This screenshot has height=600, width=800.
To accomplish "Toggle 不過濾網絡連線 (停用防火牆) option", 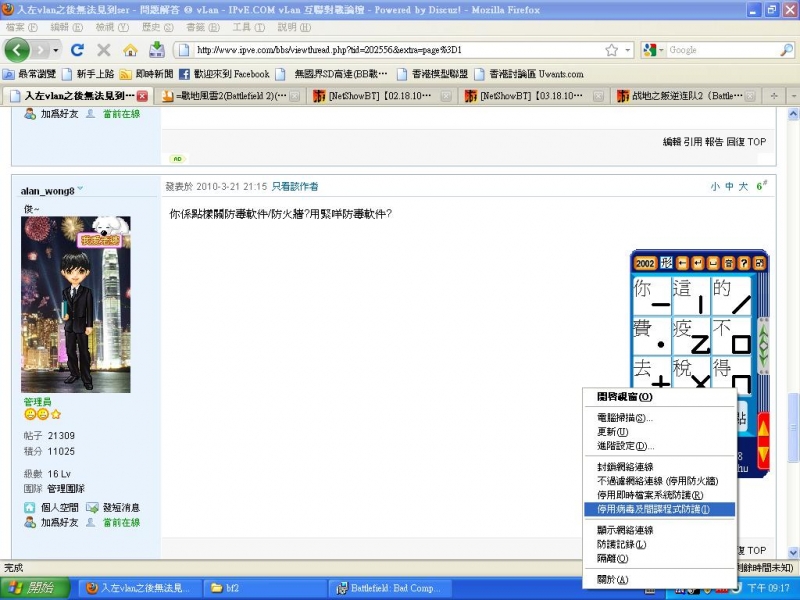I will click(657, 481).
